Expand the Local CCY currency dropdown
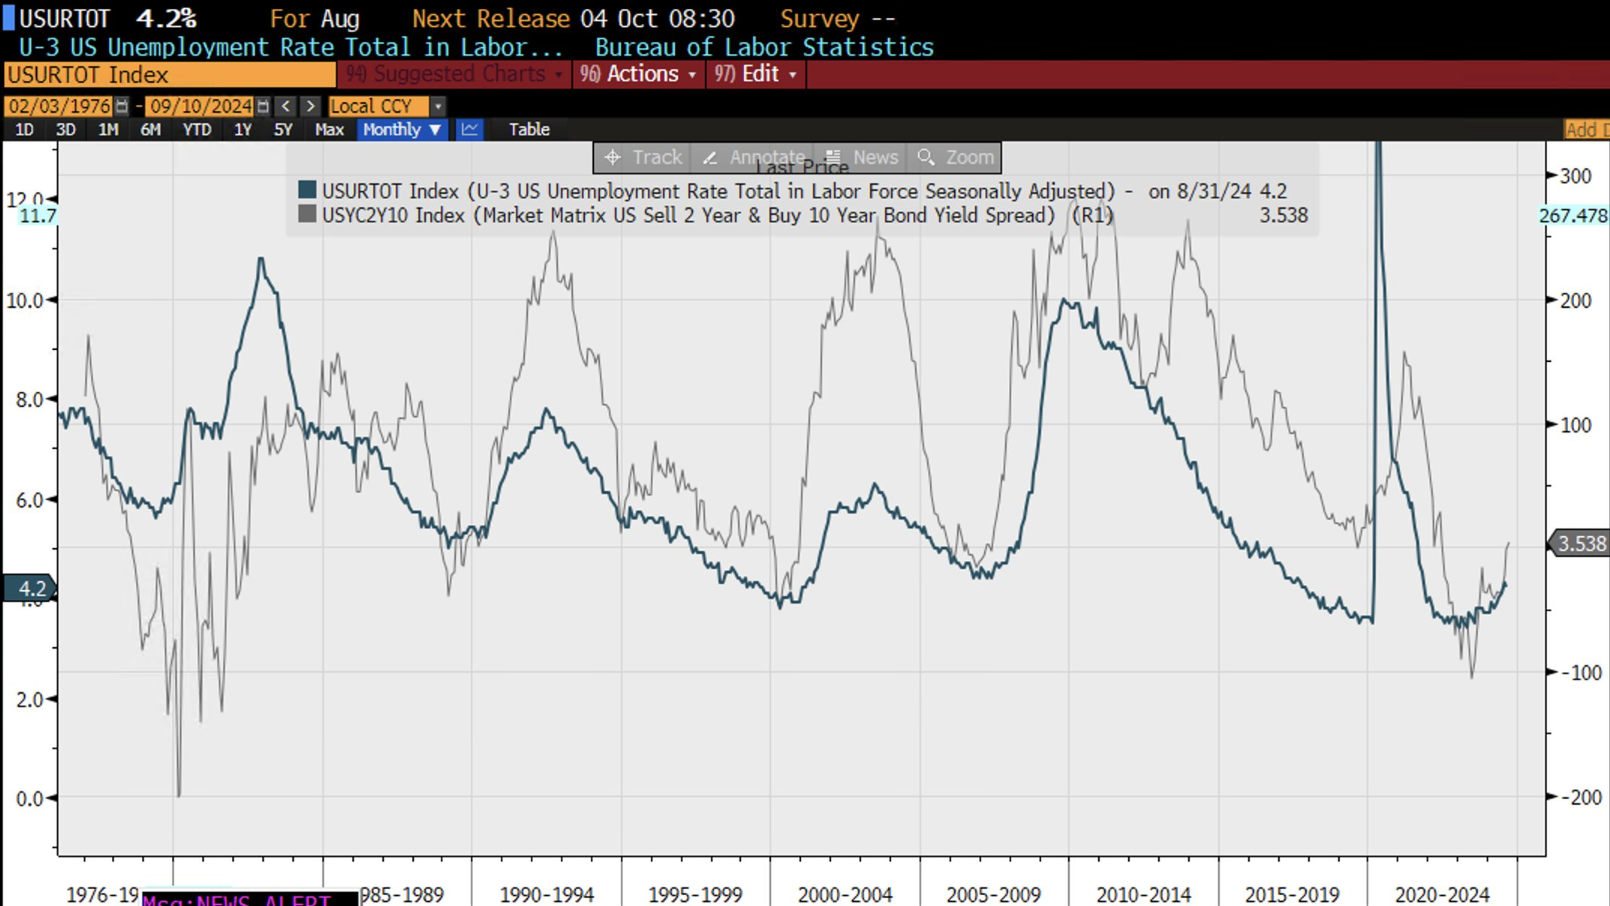1610x906 pixels. click(437, 106)
